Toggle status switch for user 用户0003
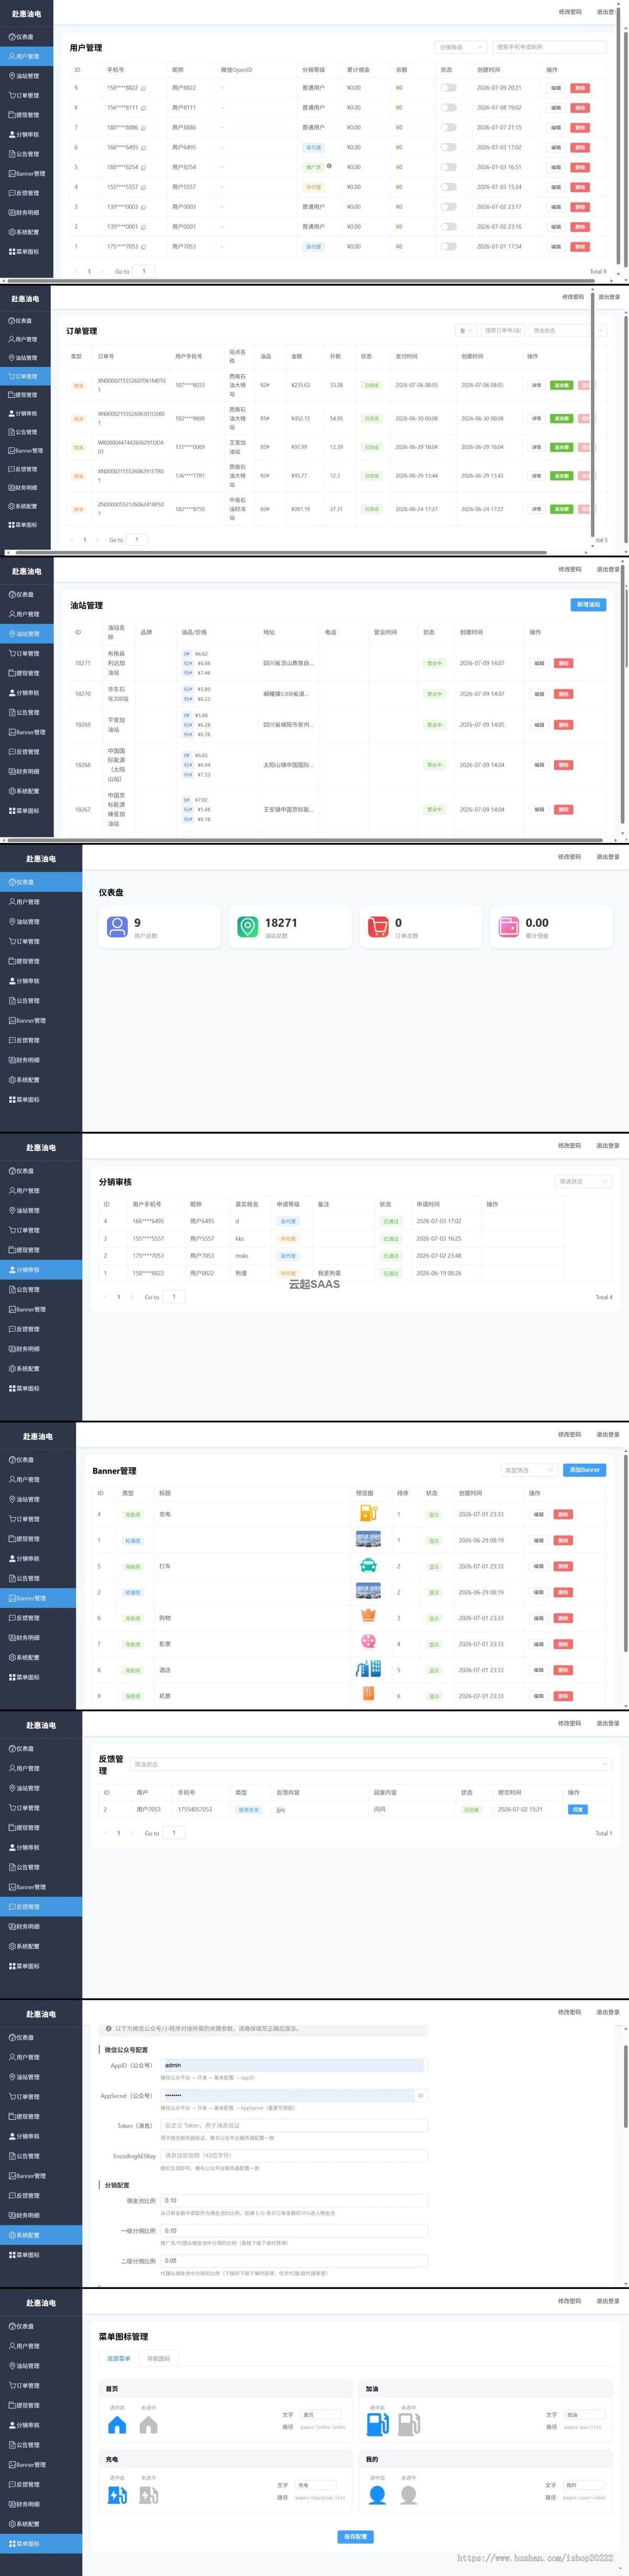Image resolution: width=629 pixels, height=2576 pixels. click(449, 207)
